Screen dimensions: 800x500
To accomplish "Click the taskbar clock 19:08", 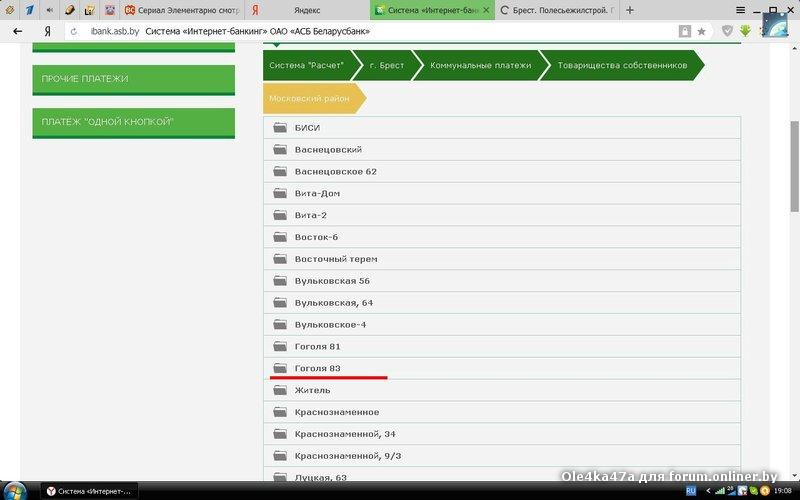I will (783, 491).
